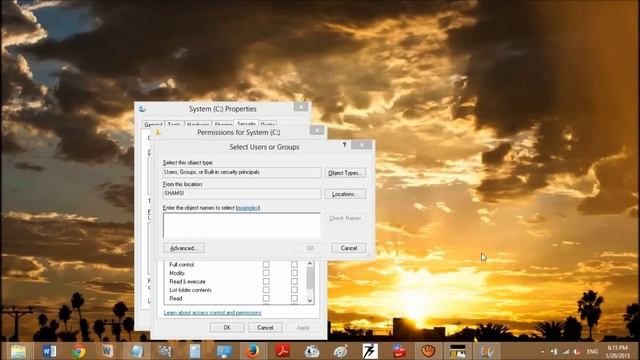
Task: Open the Word icon right of Chrome
Action: 107,351
